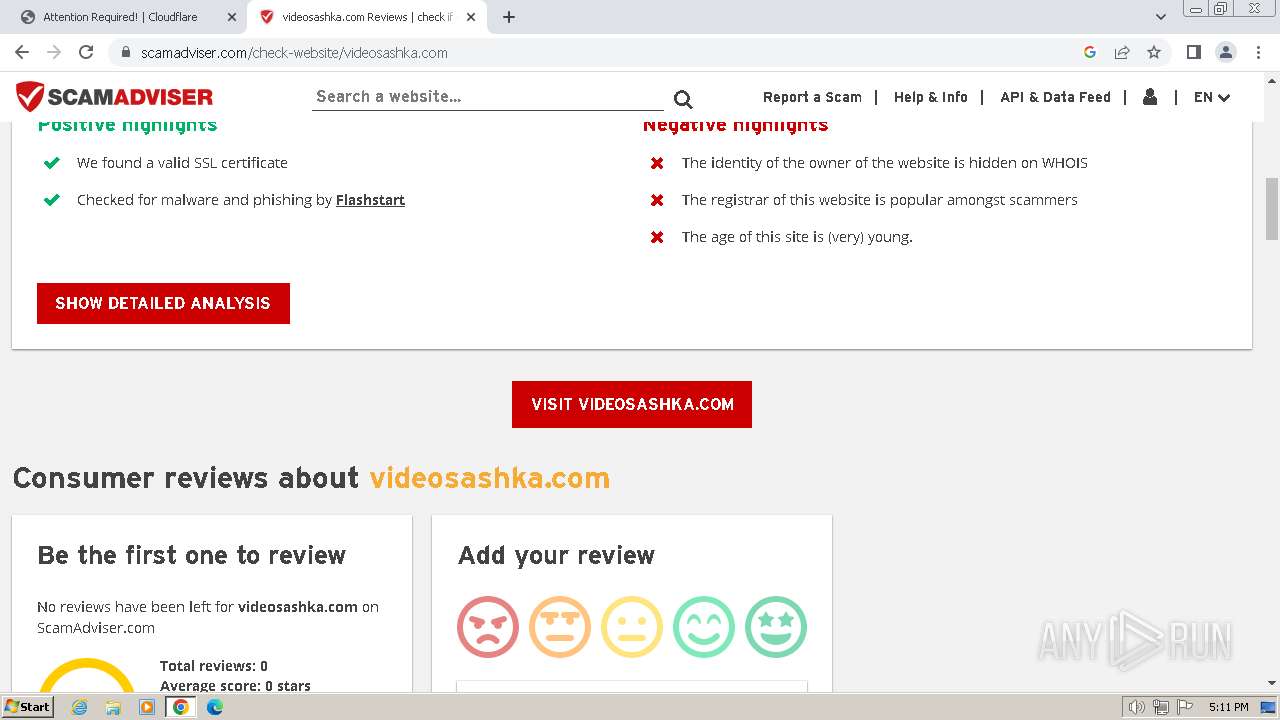Click 'The age of this site is (very) young' text

(797, 237)
